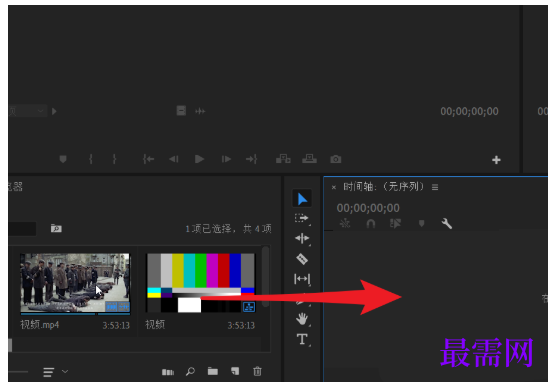Click the New Item icon
The image size is (552, 384).
pyautogui.click(x=235, y=371)
